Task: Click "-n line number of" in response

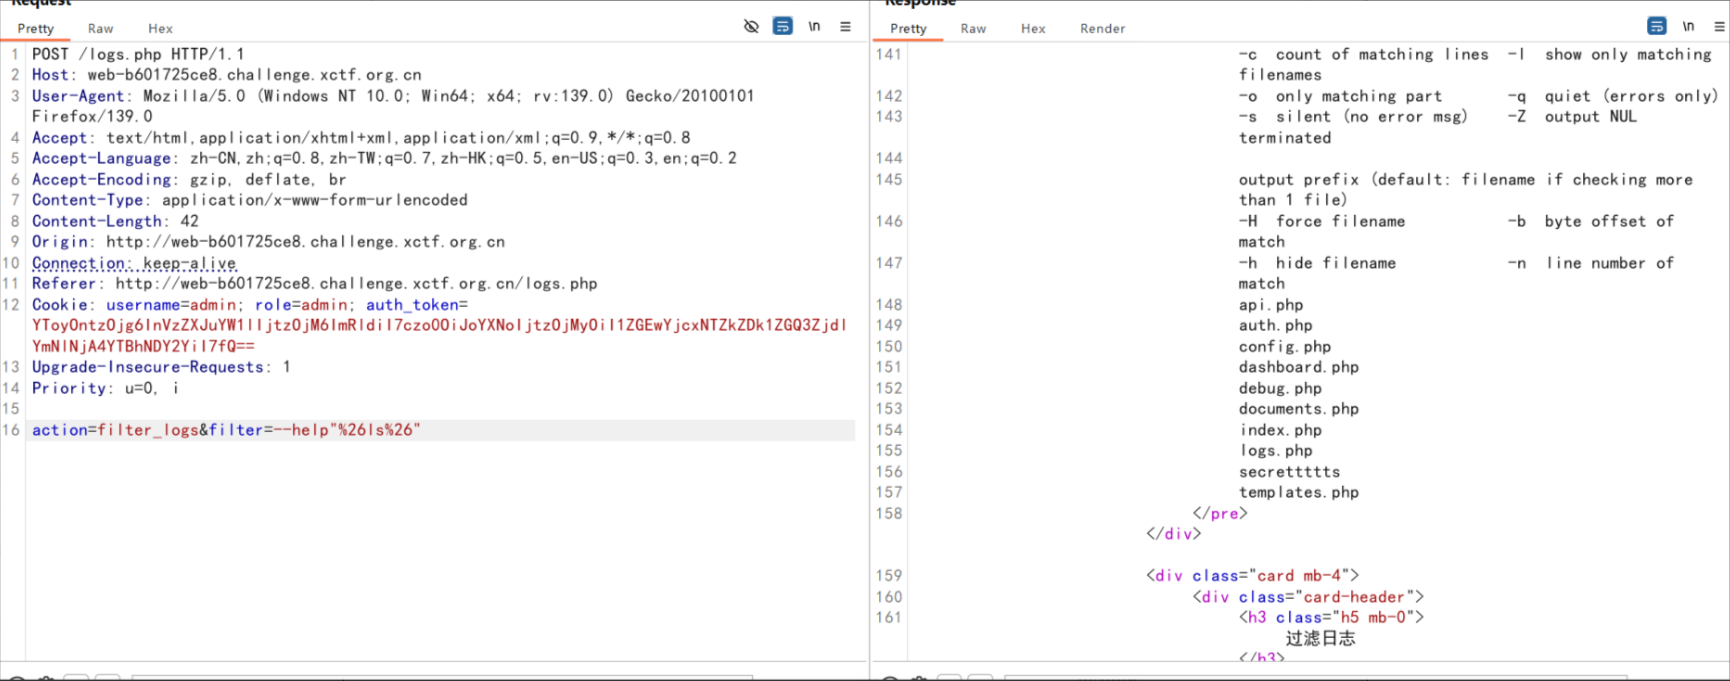Action: (1591, 263)
